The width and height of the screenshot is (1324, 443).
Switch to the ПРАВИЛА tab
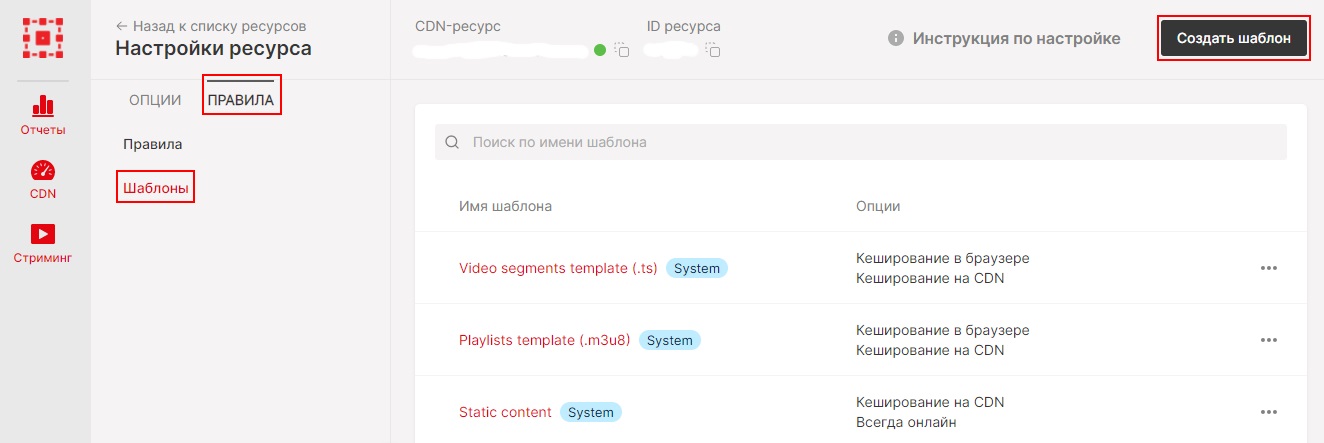click(x=240, y=100)
